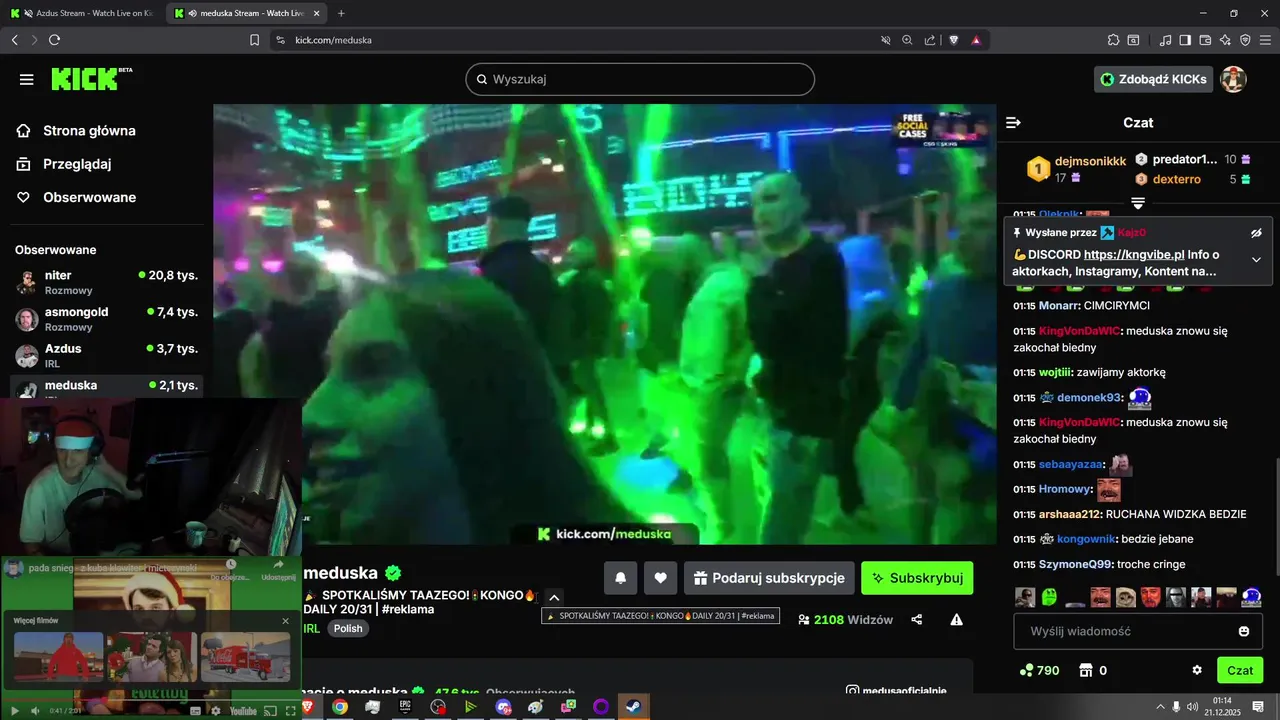This screenshot has height=720, width=1280.
Task: Open YouTube mini player settings gear
Action: pos(216,711)
